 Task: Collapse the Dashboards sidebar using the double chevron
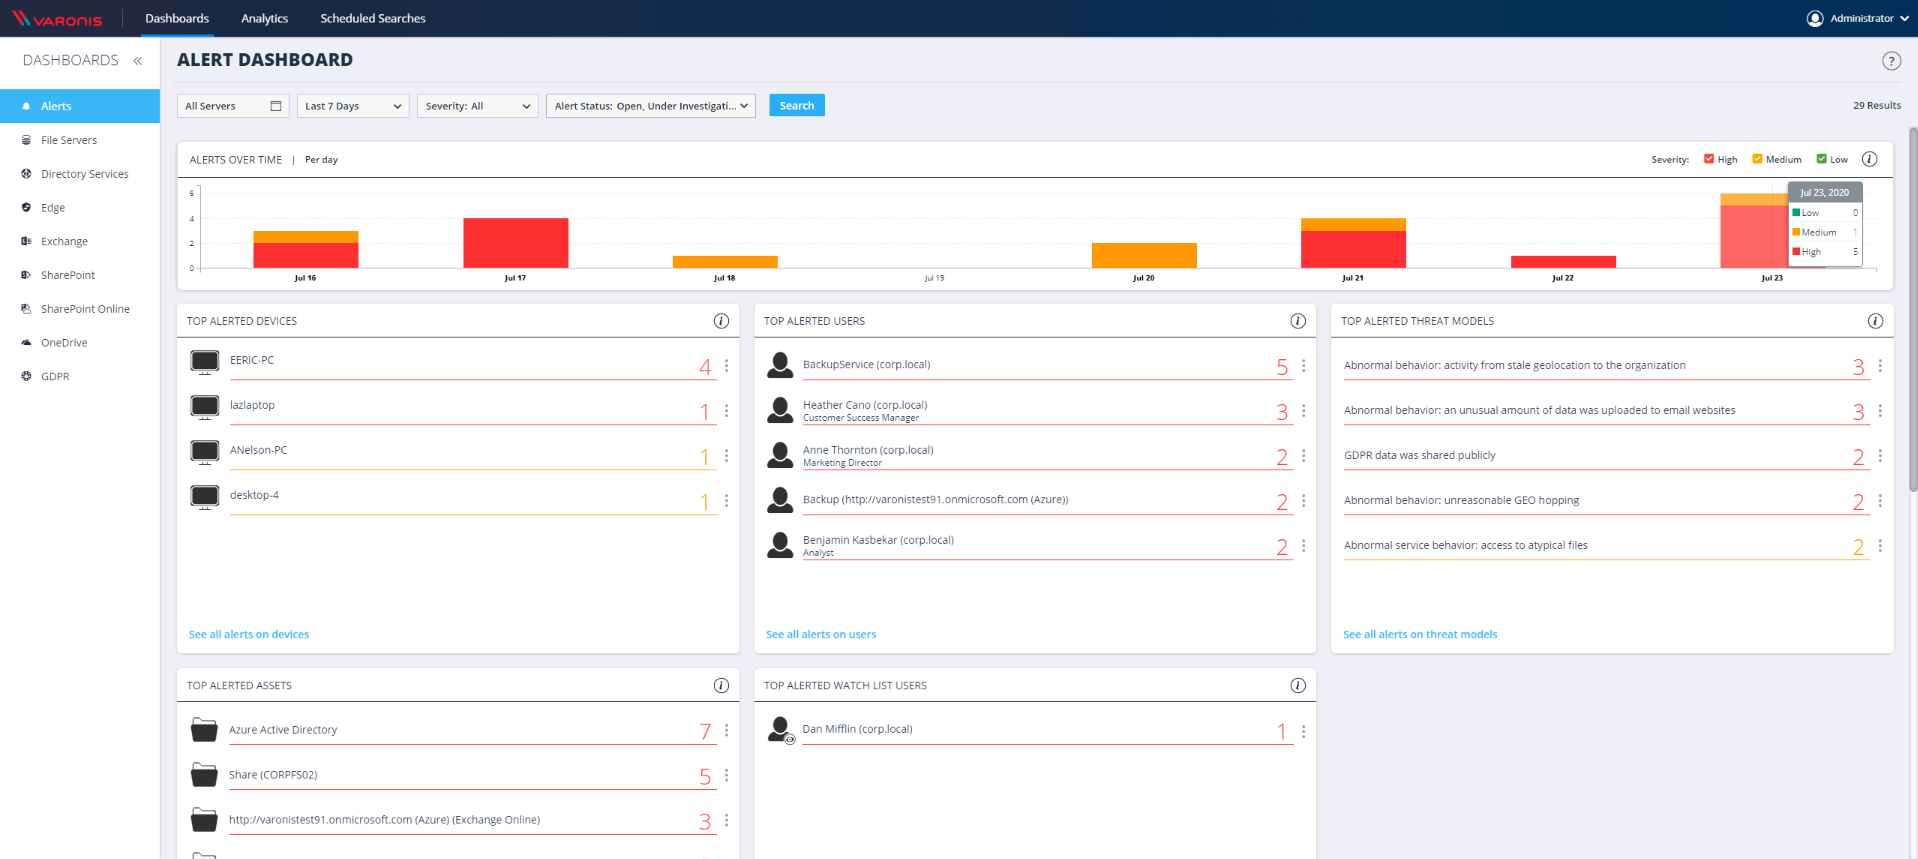(138, 61)
